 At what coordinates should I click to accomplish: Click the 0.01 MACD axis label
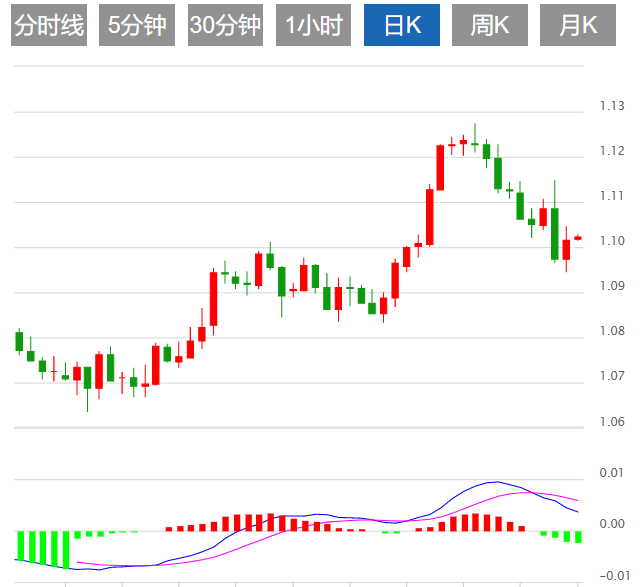612,473
